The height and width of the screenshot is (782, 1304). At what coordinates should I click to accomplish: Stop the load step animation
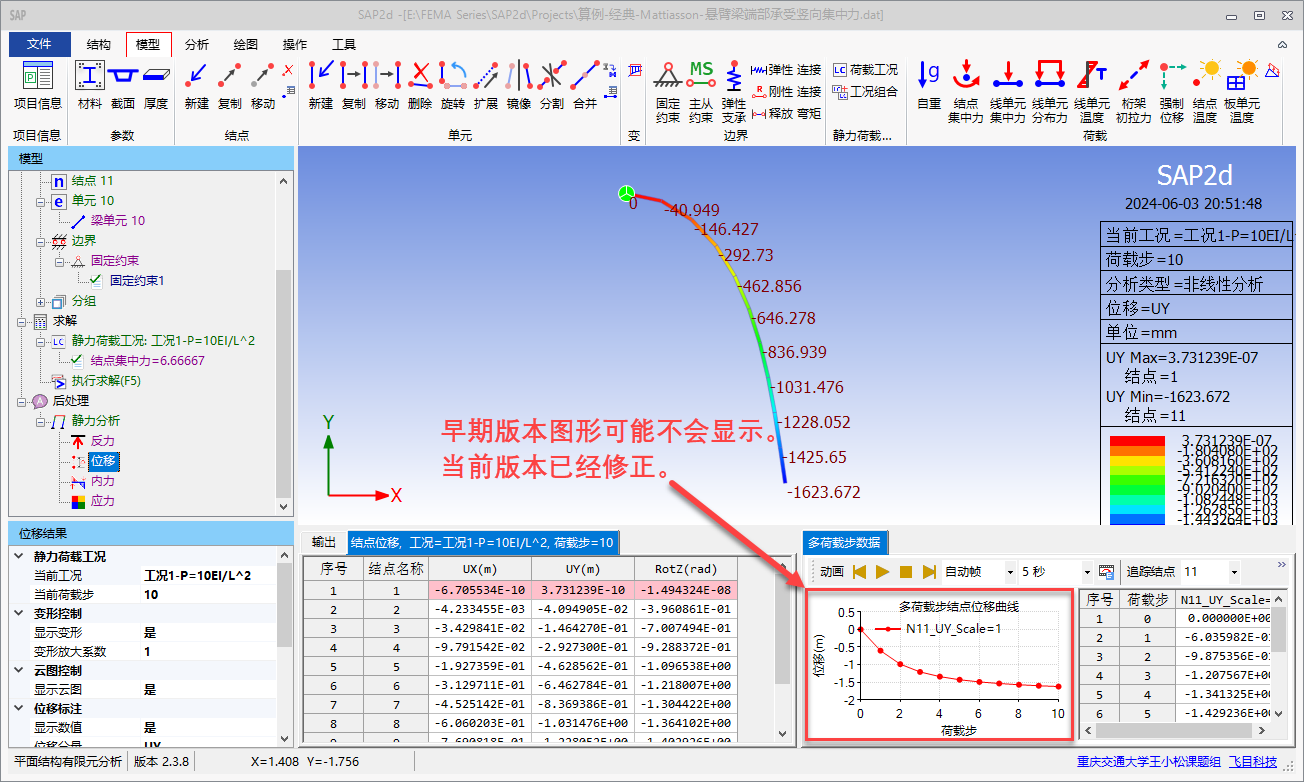906,572
